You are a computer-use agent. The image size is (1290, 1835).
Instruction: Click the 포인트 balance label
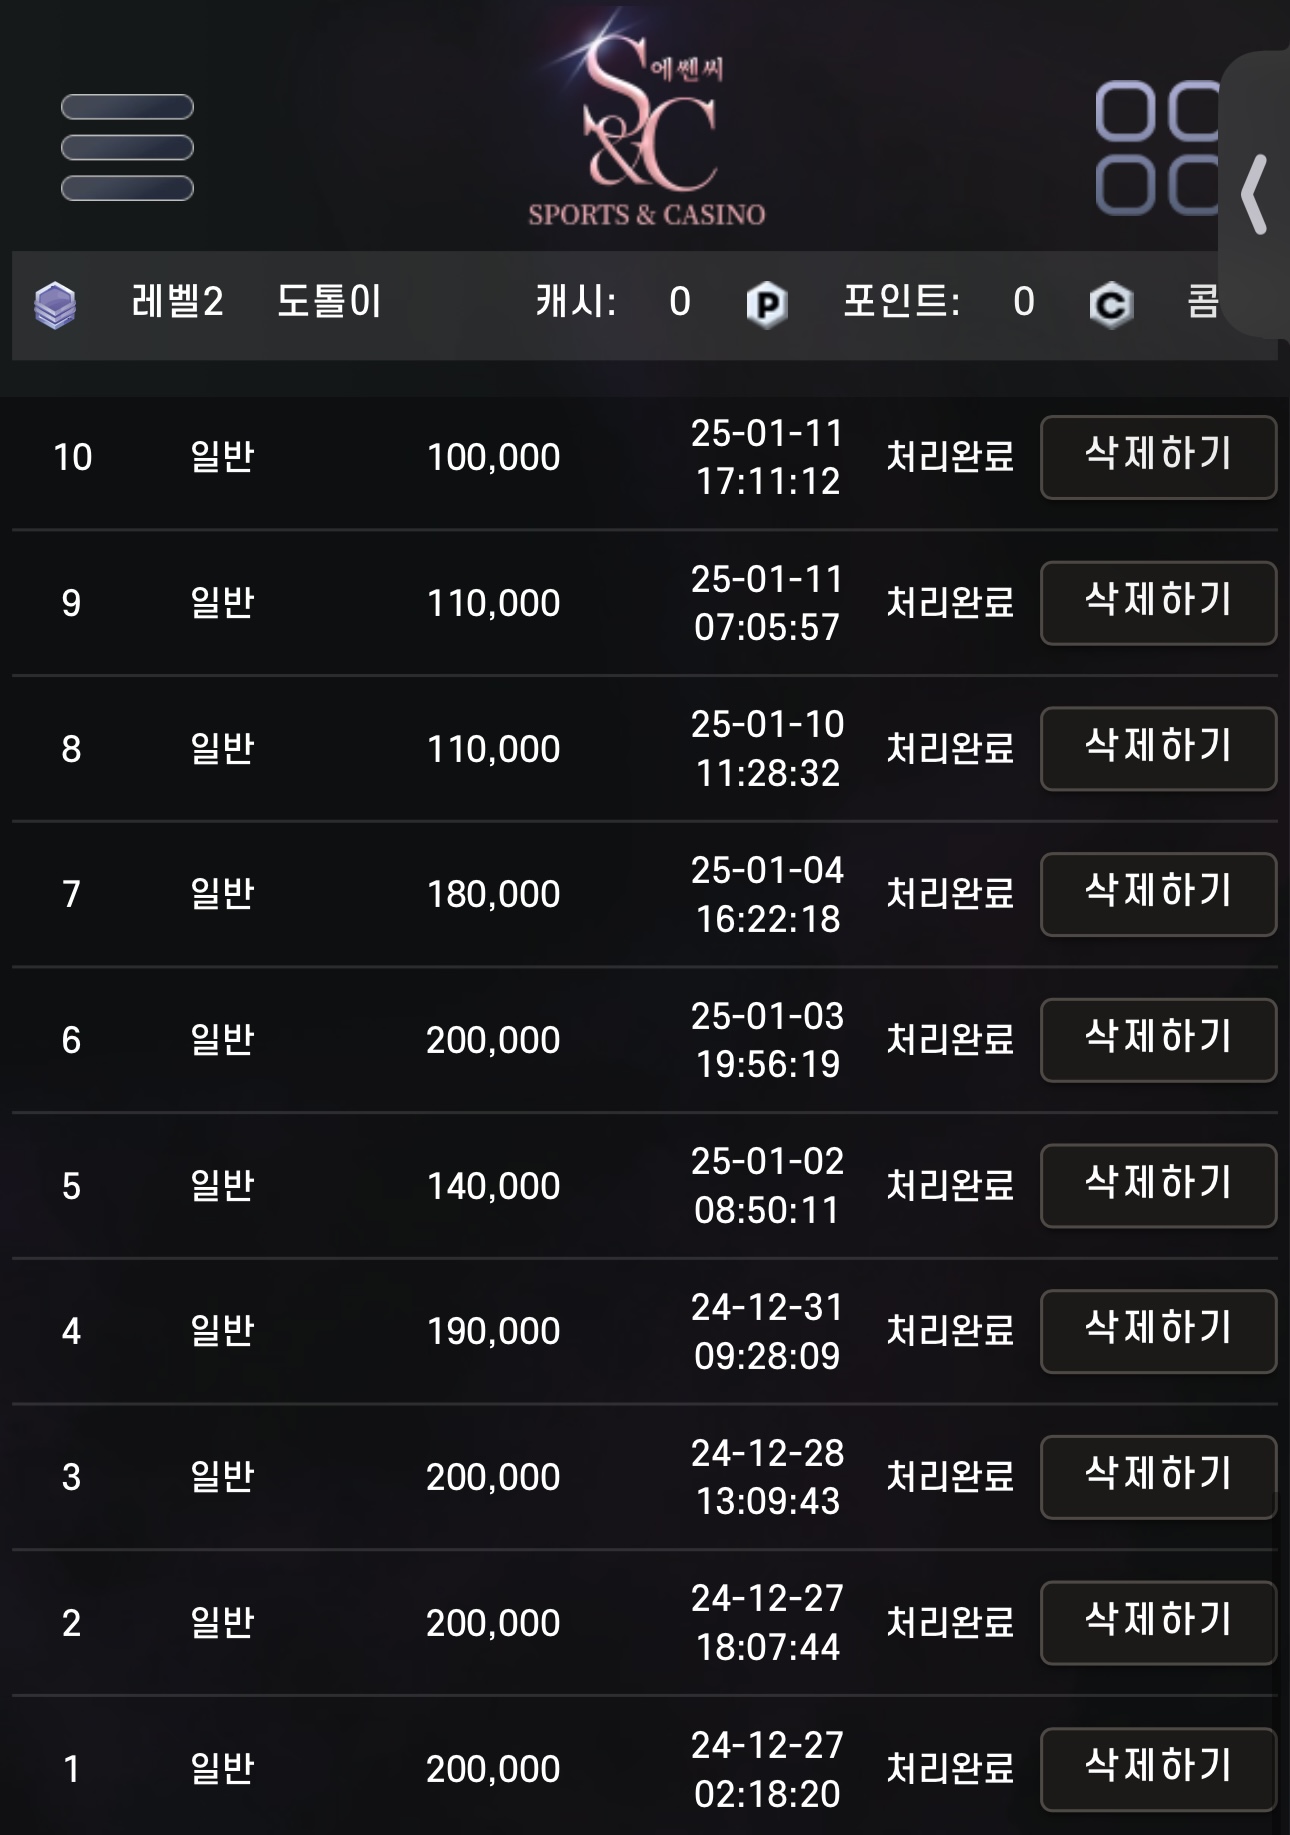[901, 301]
